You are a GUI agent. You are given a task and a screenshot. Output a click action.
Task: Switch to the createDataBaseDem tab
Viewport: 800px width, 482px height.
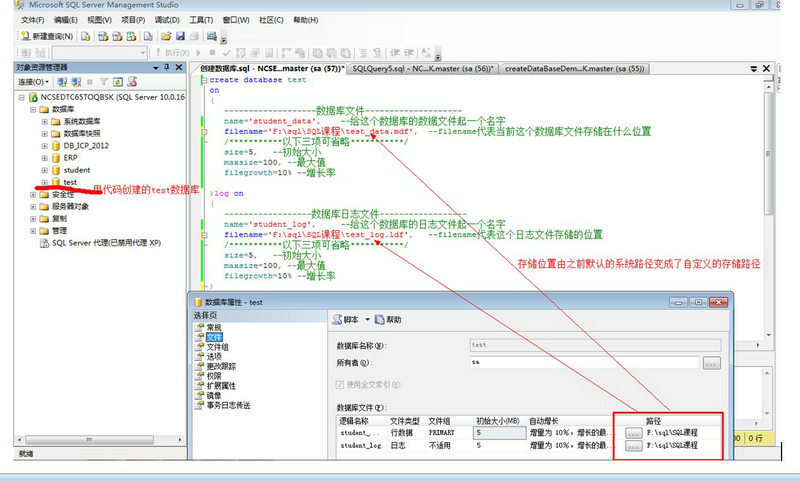pos(574,68)
